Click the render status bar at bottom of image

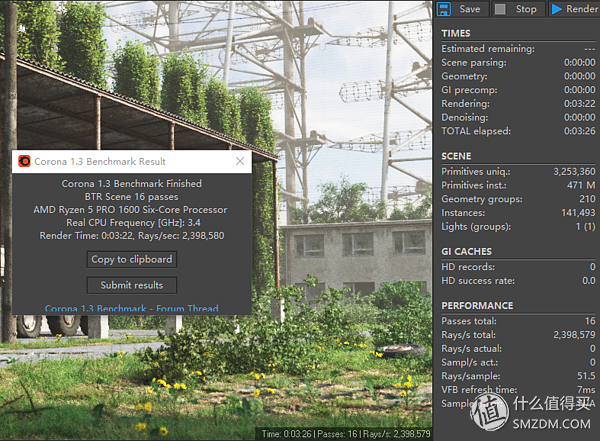point(346,434)
